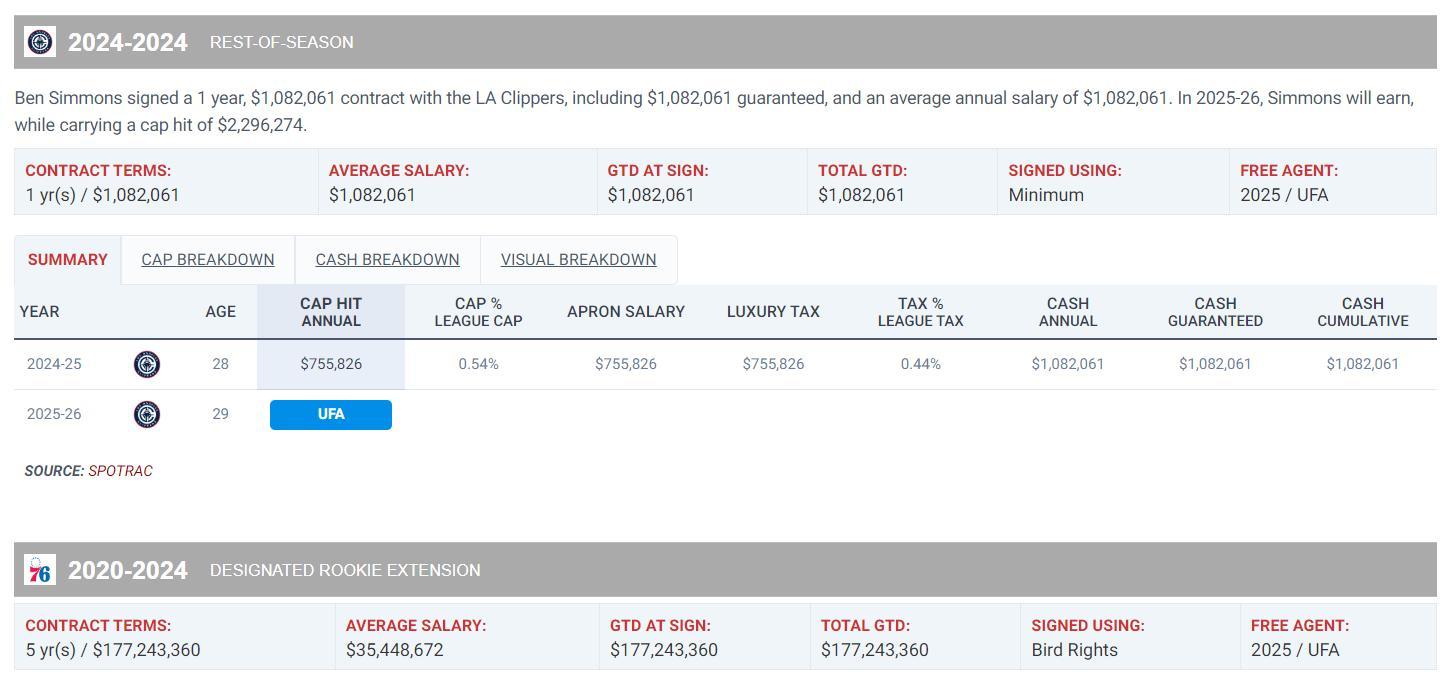Click the blue UFA badge for 2025-26

click(331, 414)
